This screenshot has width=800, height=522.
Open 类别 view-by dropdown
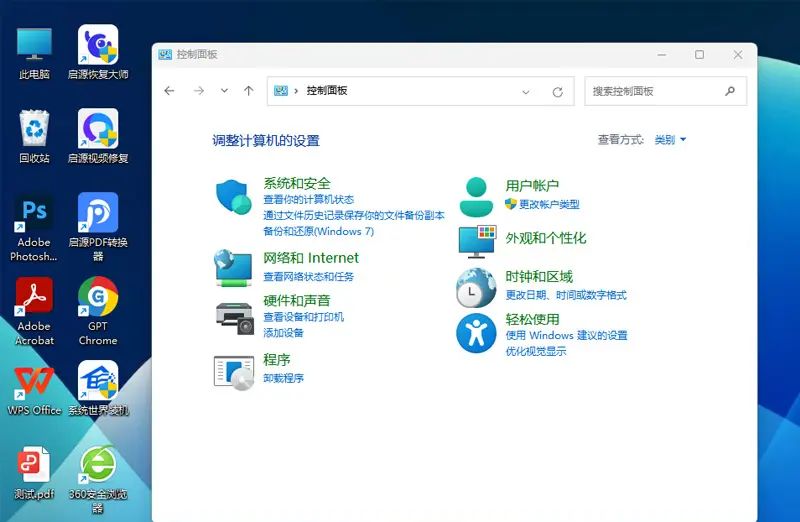click(670, 139)
